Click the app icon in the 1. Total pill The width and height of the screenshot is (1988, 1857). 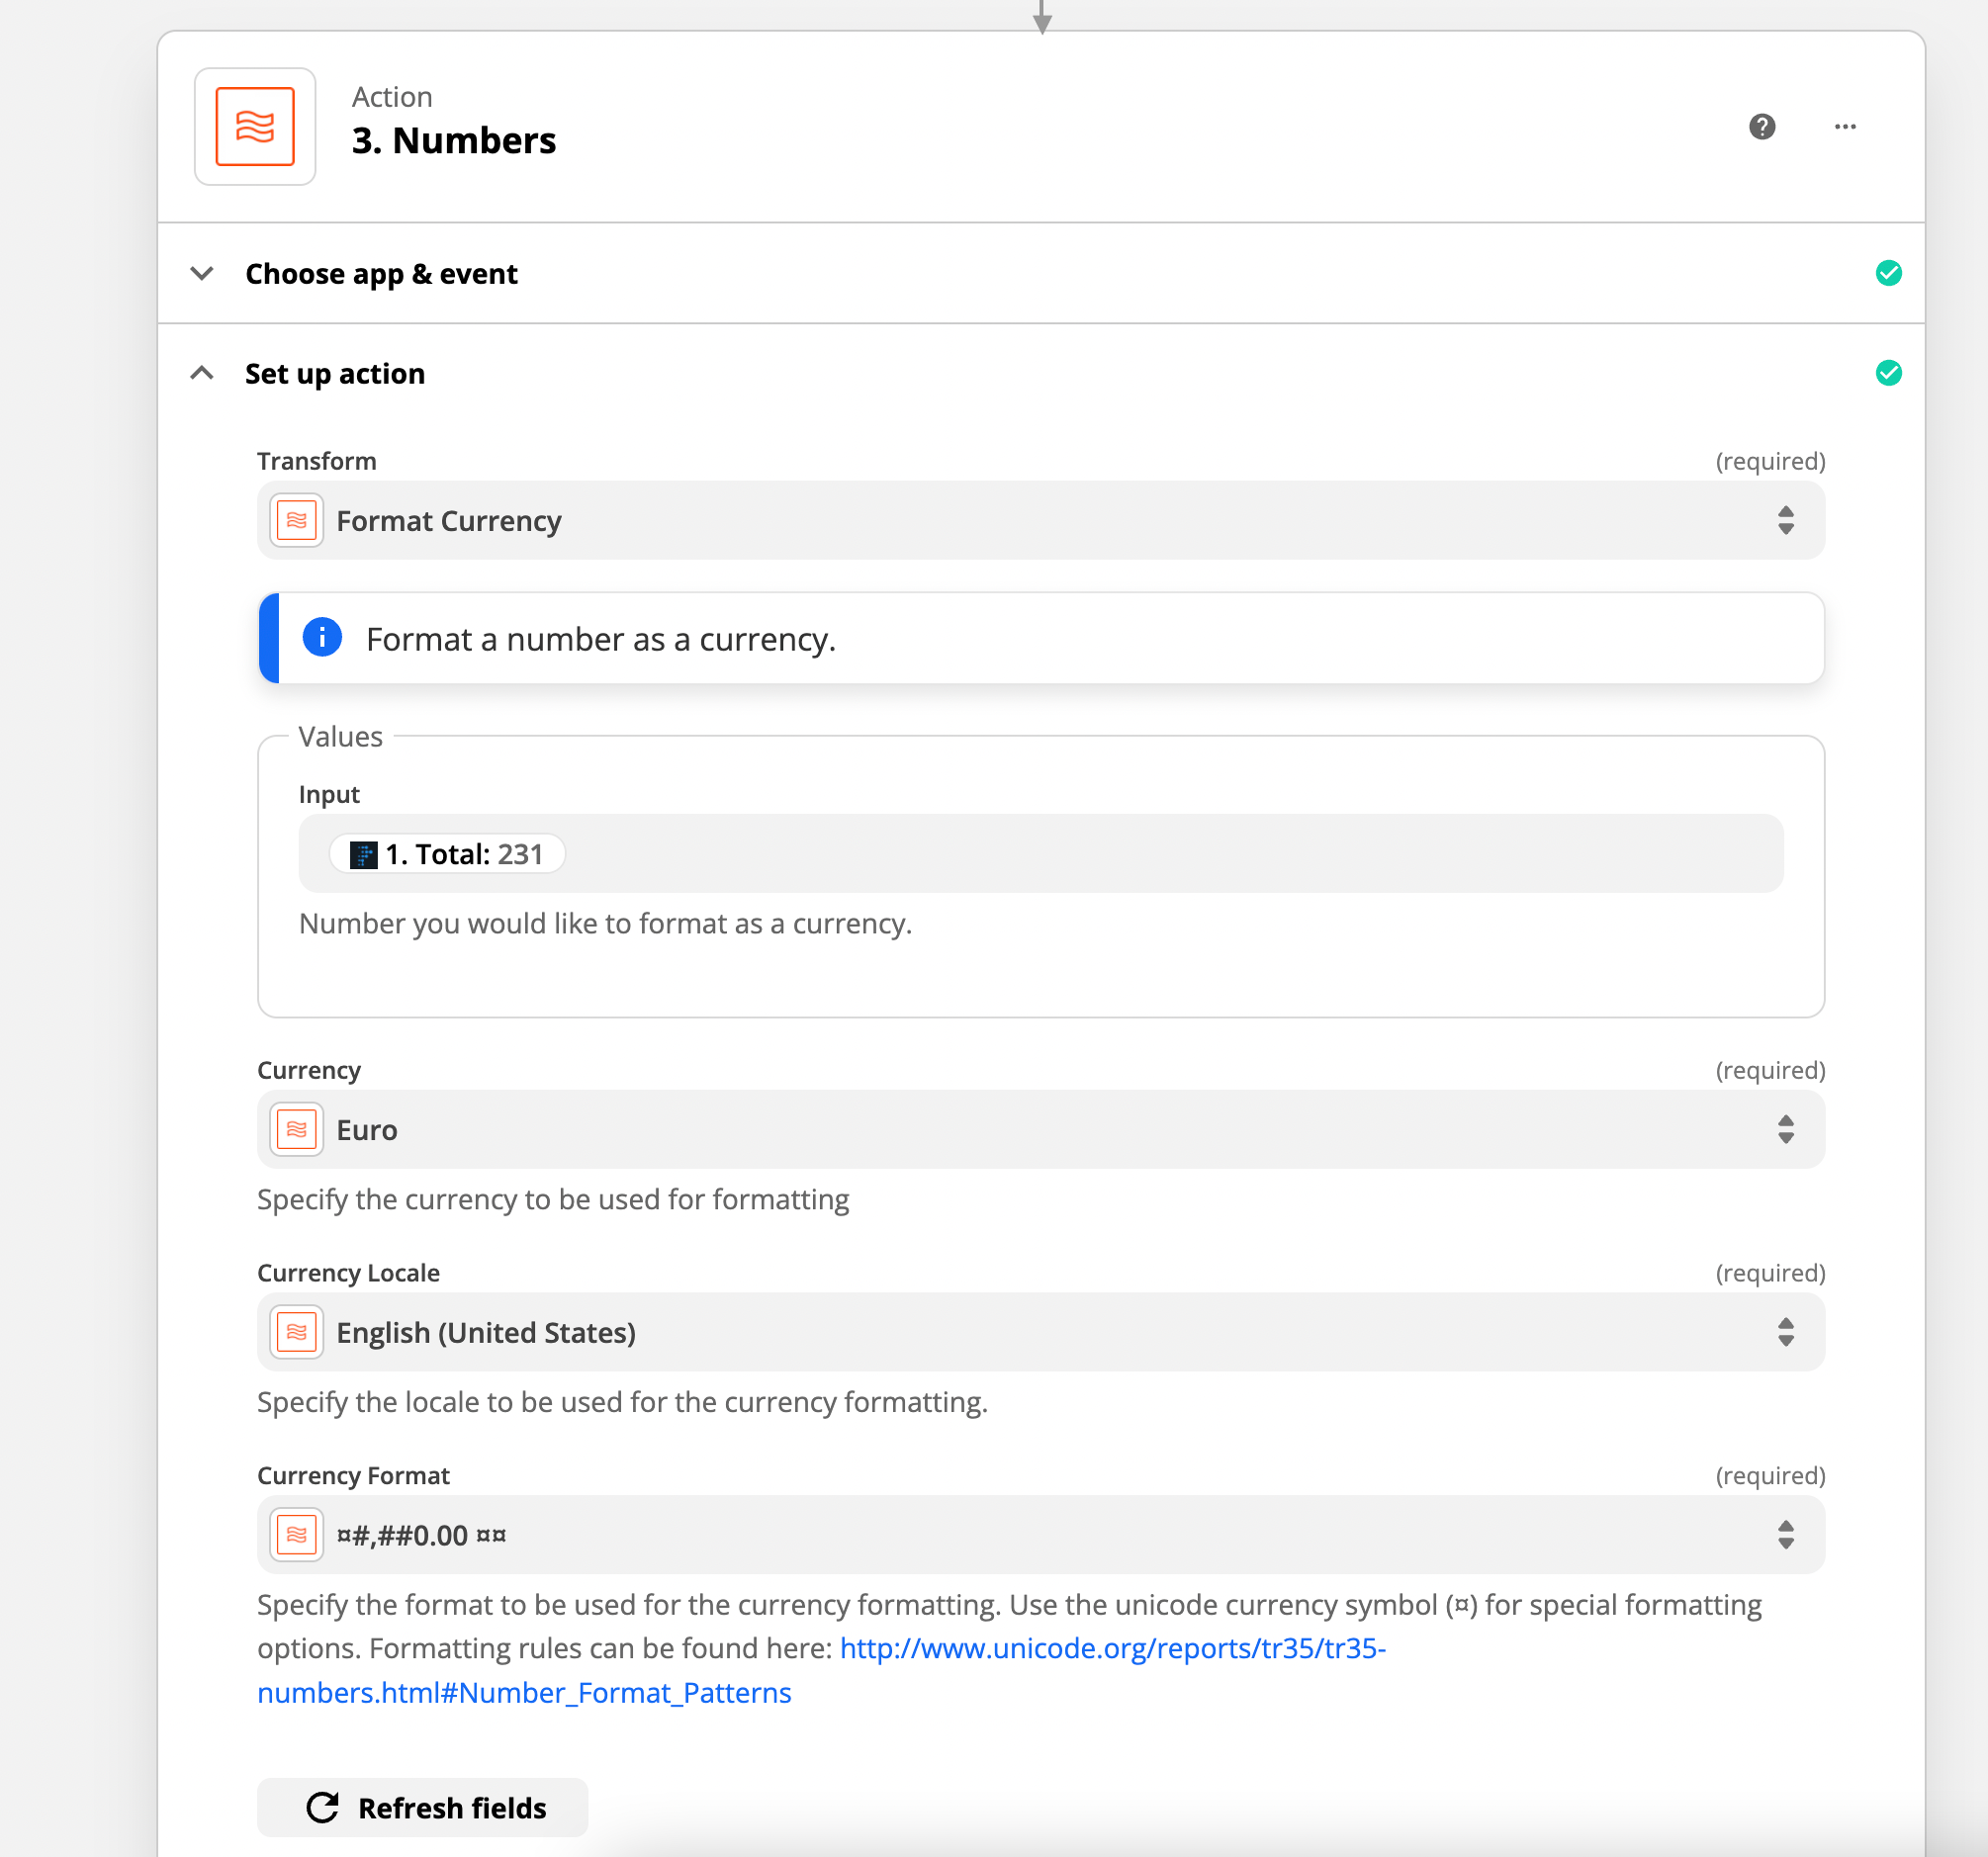(x=363, y=854)
